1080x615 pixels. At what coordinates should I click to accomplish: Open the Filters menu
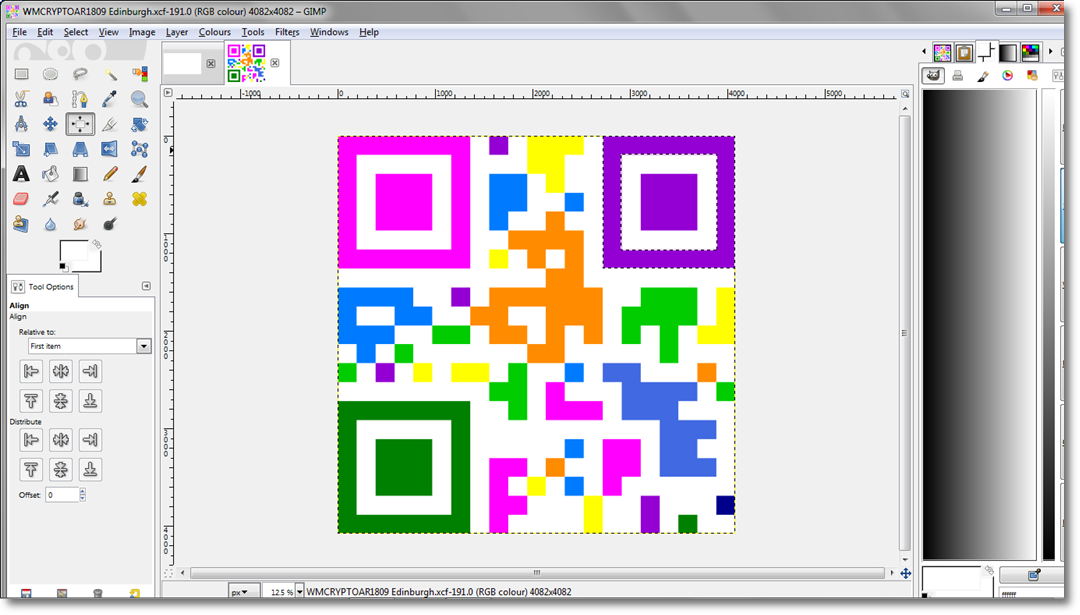click(x=287, y=32)
